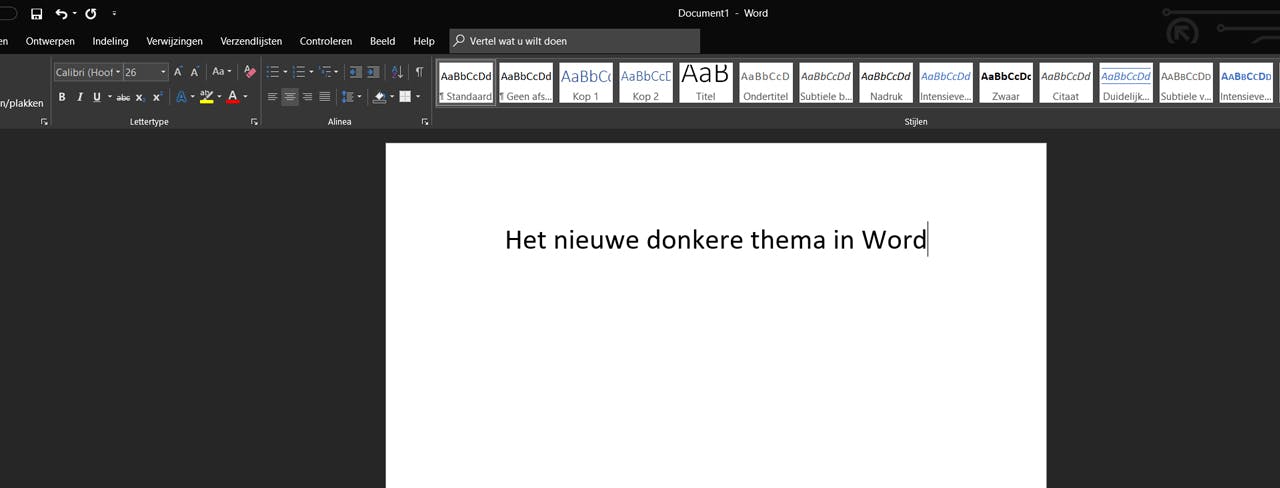Screen dimensions: 1280x488
Task: Open the Indeling ribbon tab
Action: 110,41
